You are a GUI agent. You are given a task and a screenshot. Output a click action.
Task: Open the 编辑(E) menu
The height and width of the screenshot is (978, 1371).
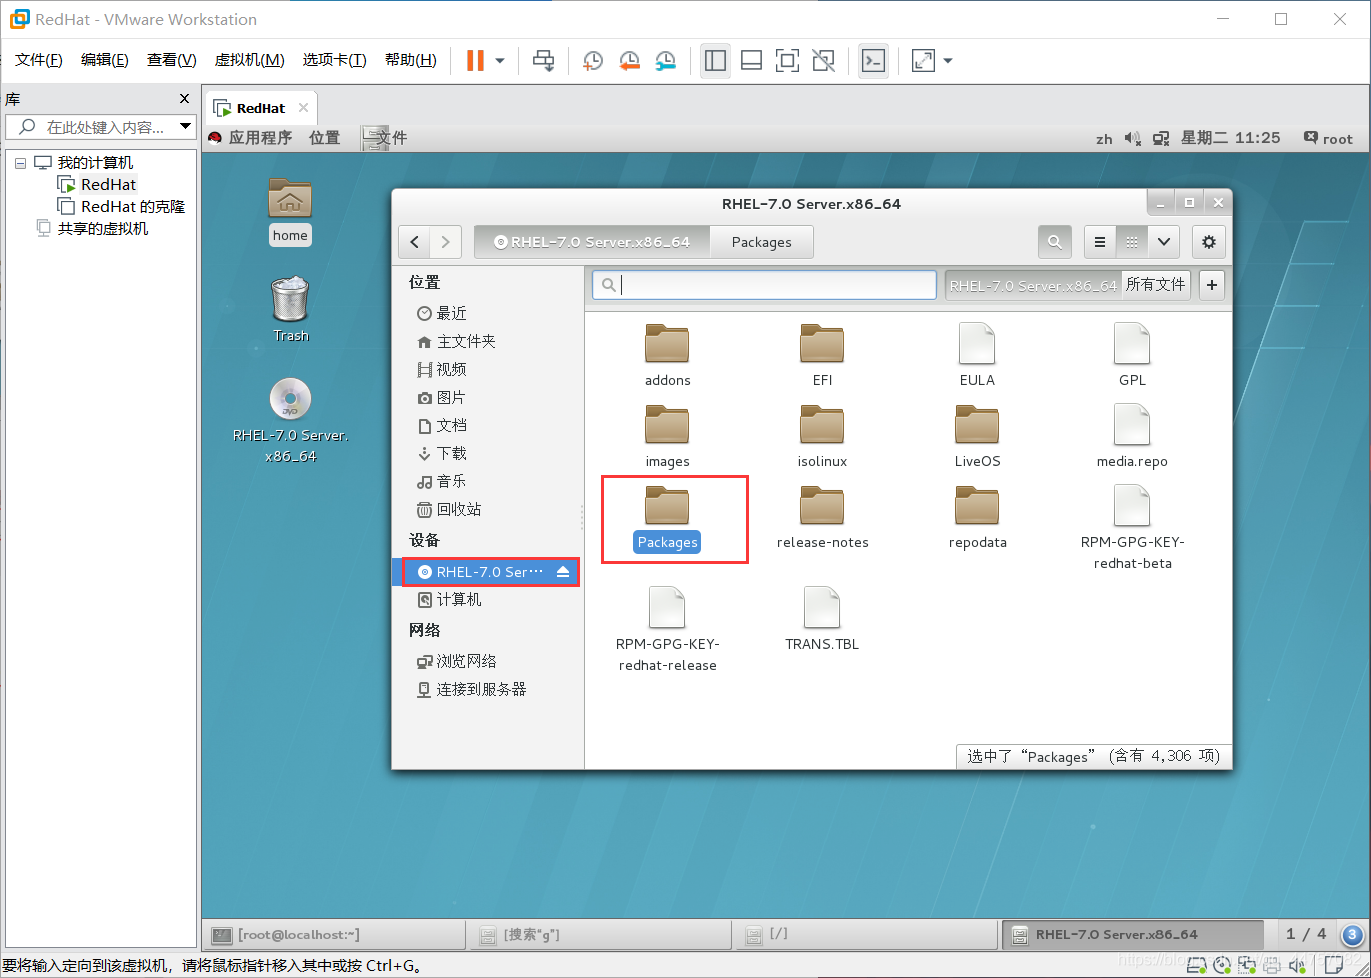coord(105,60)
